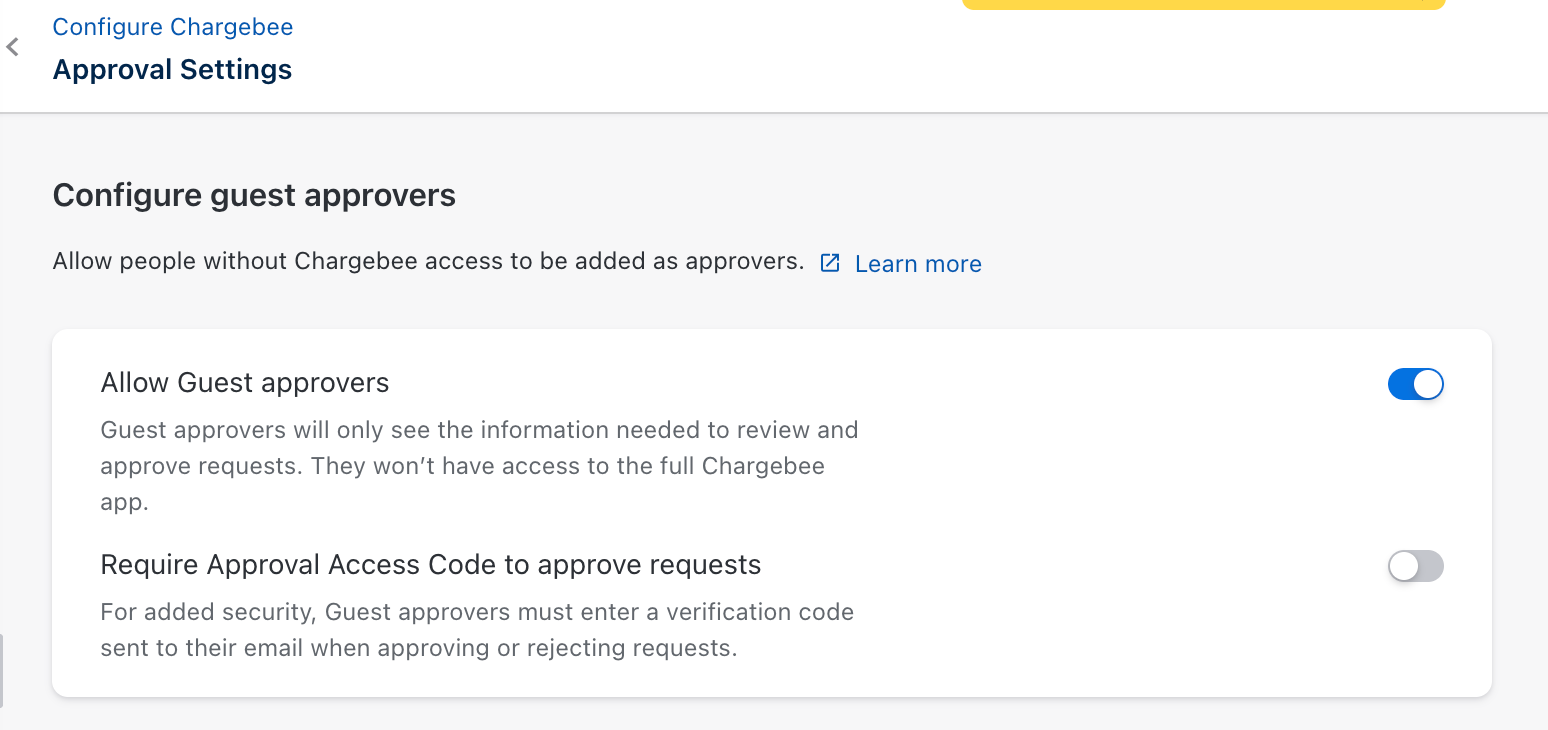The width and height of the screenshot is (1548, 730).
Task: Click the Configure guest approvers heading
Action: (x=254, y=195)
